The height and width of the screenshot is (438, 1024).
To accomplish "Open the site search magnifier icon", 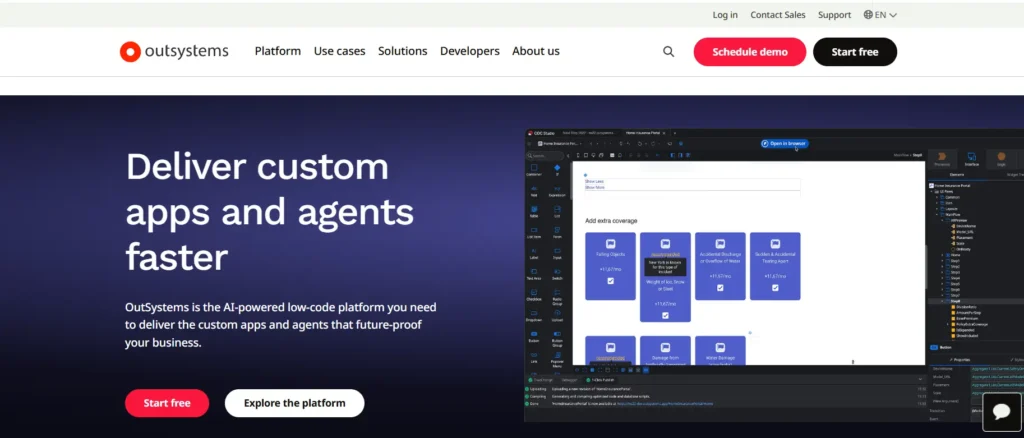I will [x=668, y=52].
